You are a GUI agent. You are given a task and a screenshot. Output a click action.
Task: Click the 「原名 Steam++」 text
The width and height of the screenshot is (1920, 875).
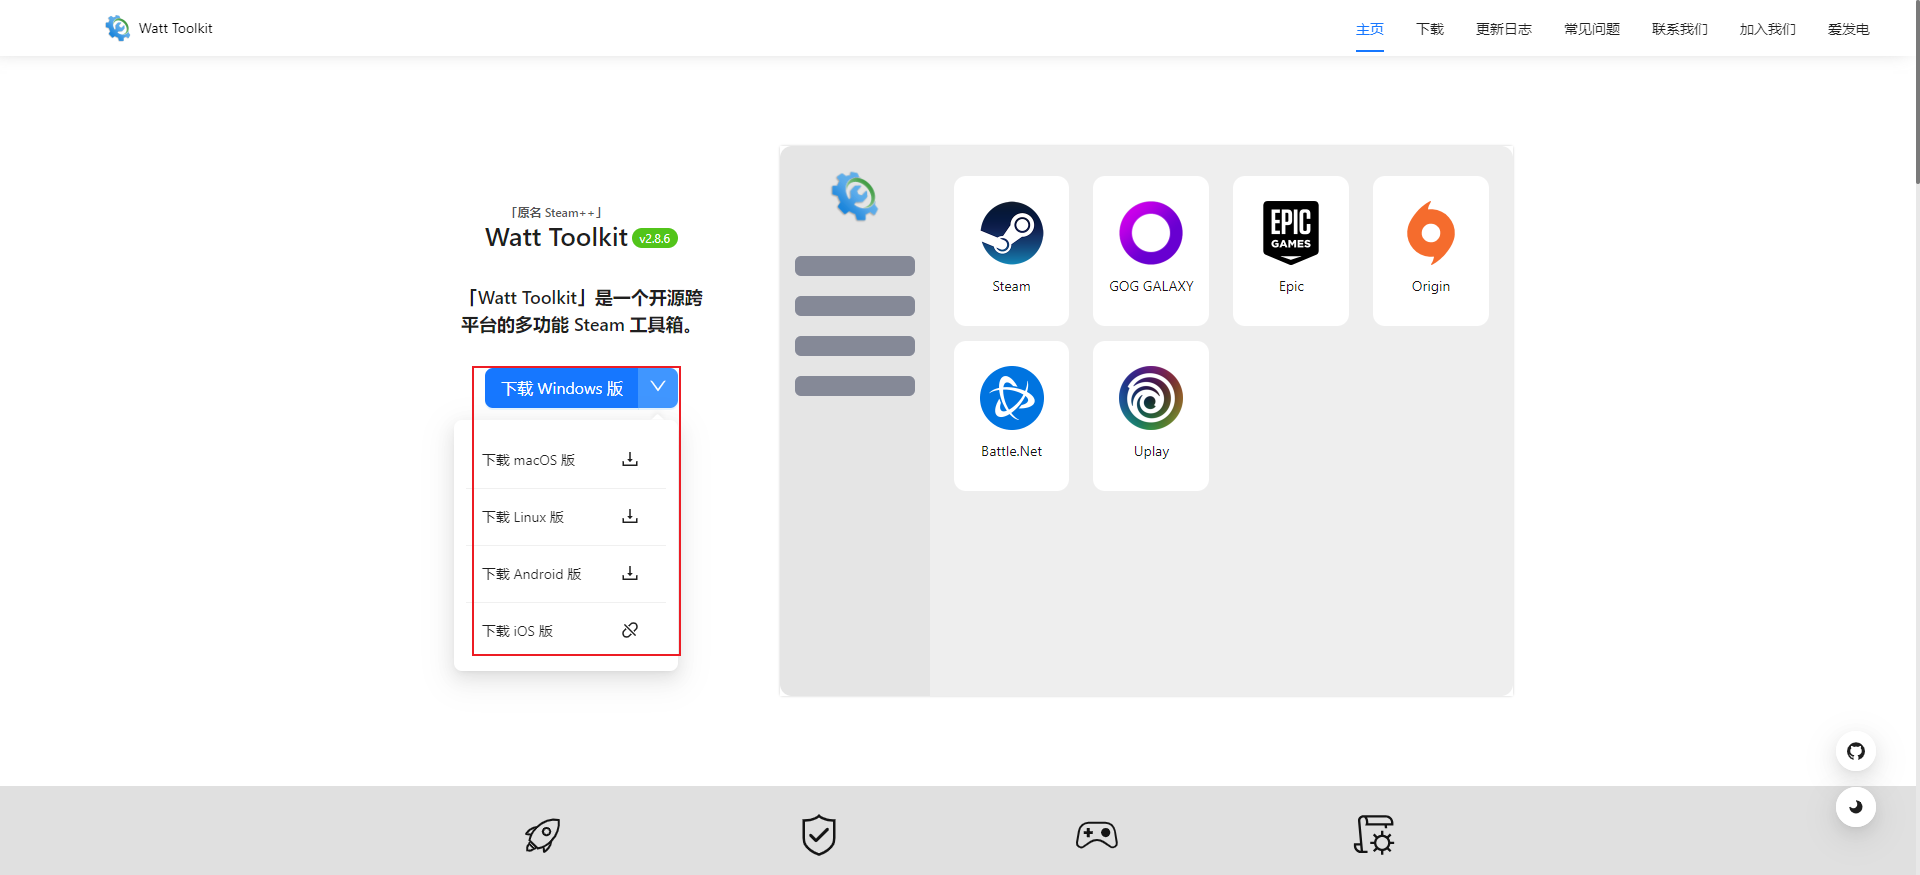point(556,212)
